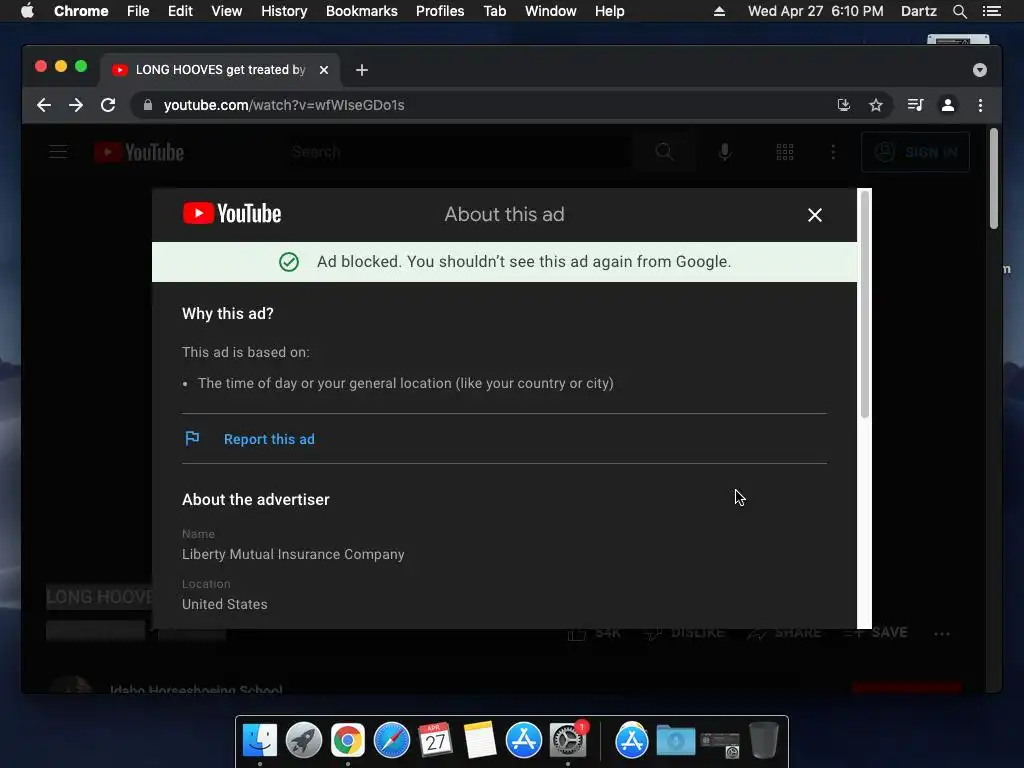Click the voice search microphone icon
The height and width of the screenshot is (768, 1024).
(724, 152)
